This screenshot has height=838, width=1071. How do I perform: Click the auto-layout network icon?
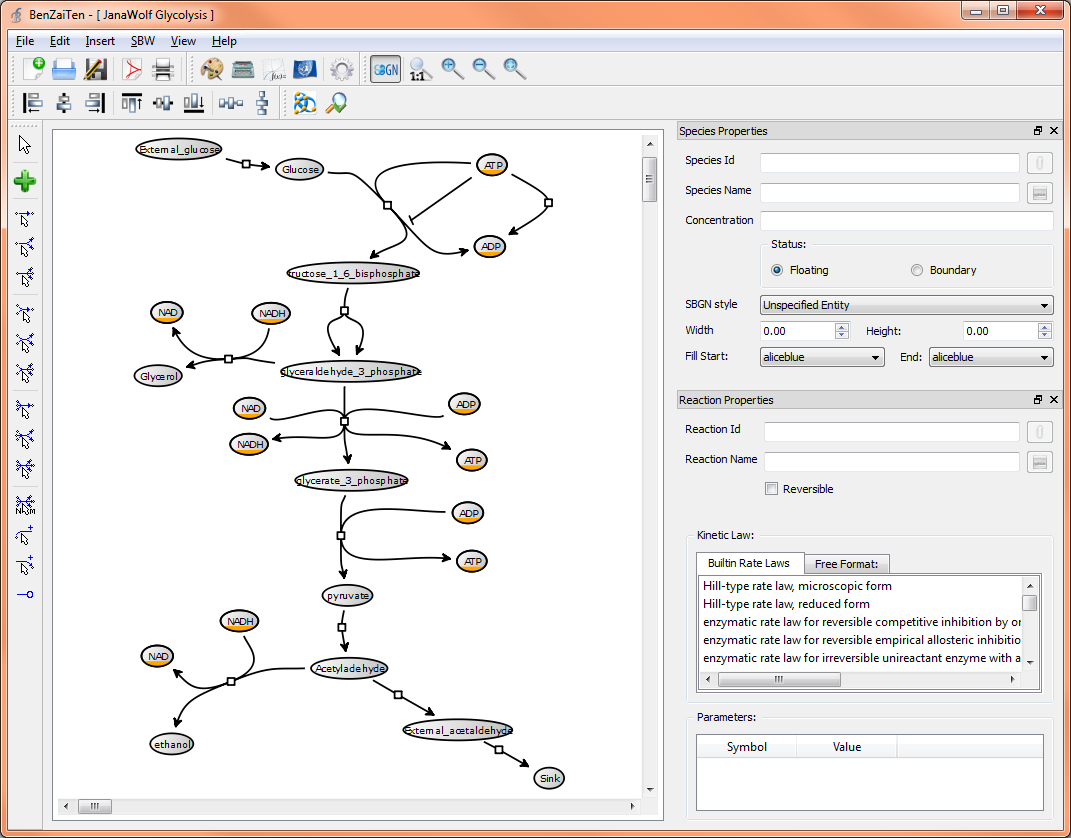[305, 103]
